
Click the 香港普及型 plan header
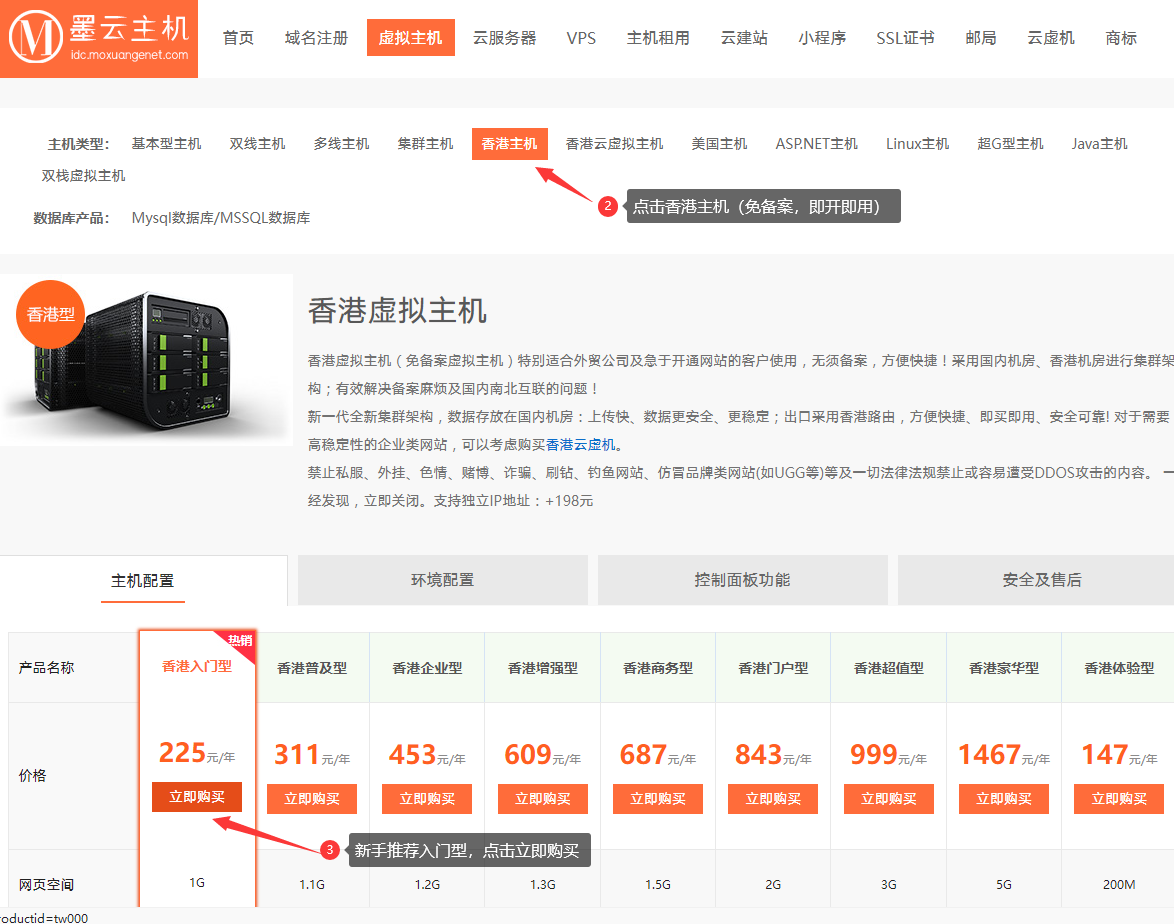(312, 668)
